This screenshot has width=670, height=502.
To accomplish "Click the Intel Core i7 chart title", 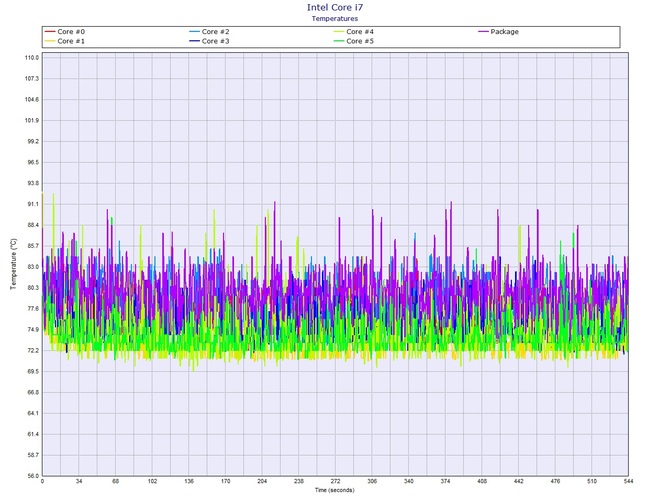I will (335, 7).
